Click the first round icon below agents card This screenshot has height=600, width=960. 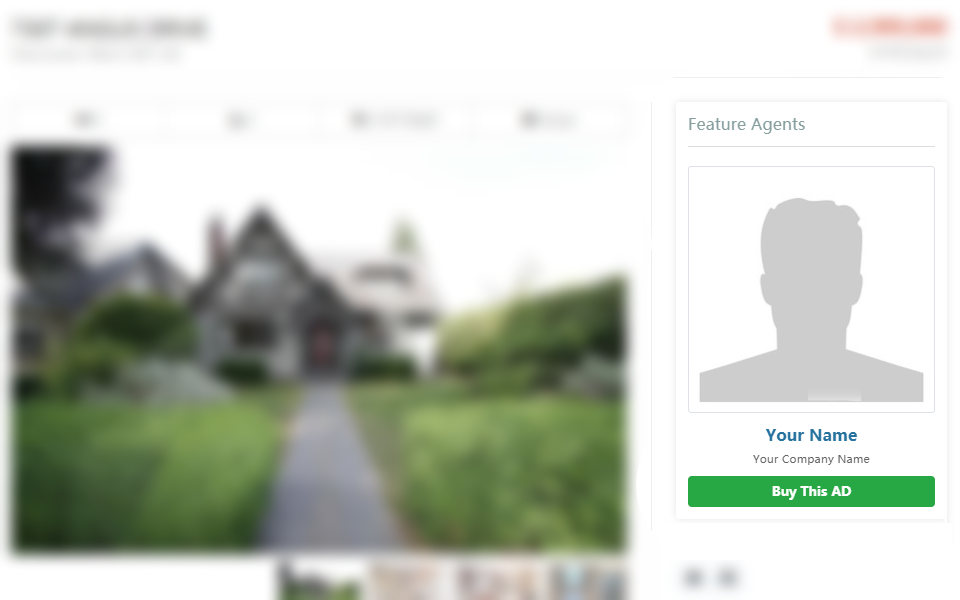tap(694, 577)
